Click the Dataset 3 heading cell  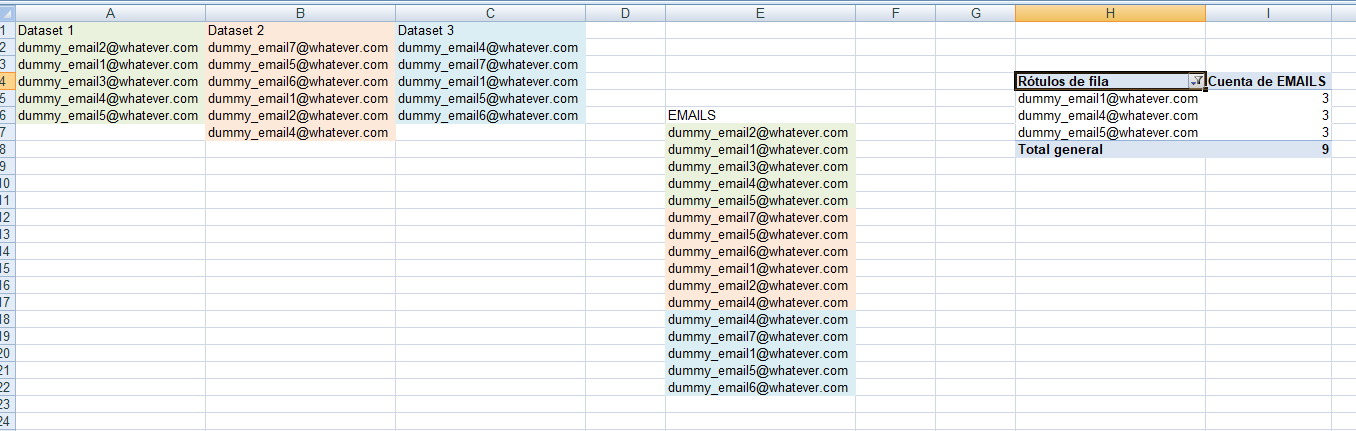tap(490, 30)
